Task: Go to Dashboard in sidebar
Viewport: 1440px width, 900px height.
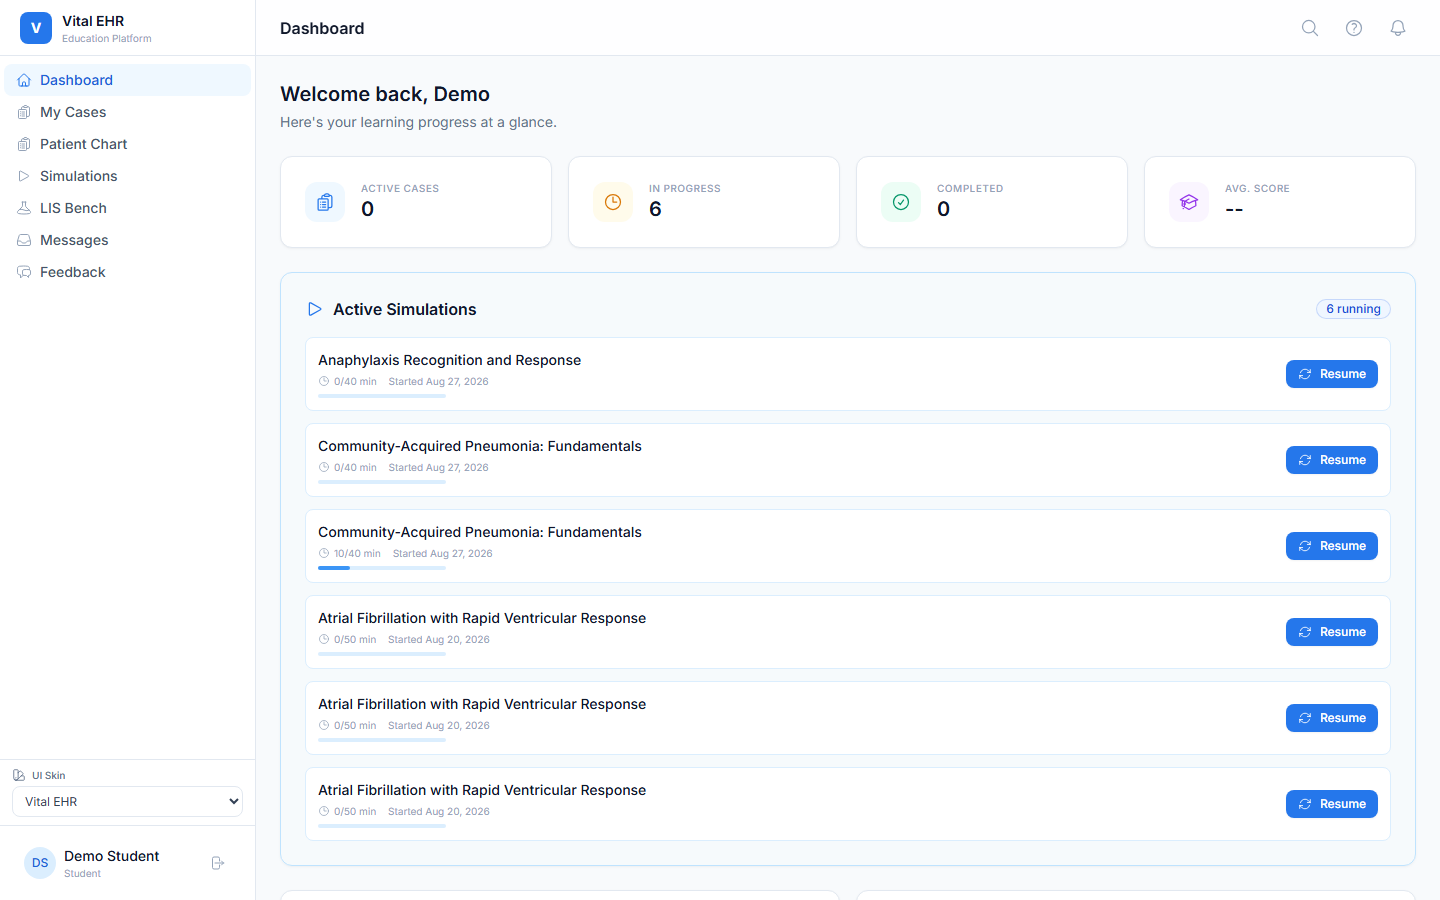Action: tap(128, 80)
